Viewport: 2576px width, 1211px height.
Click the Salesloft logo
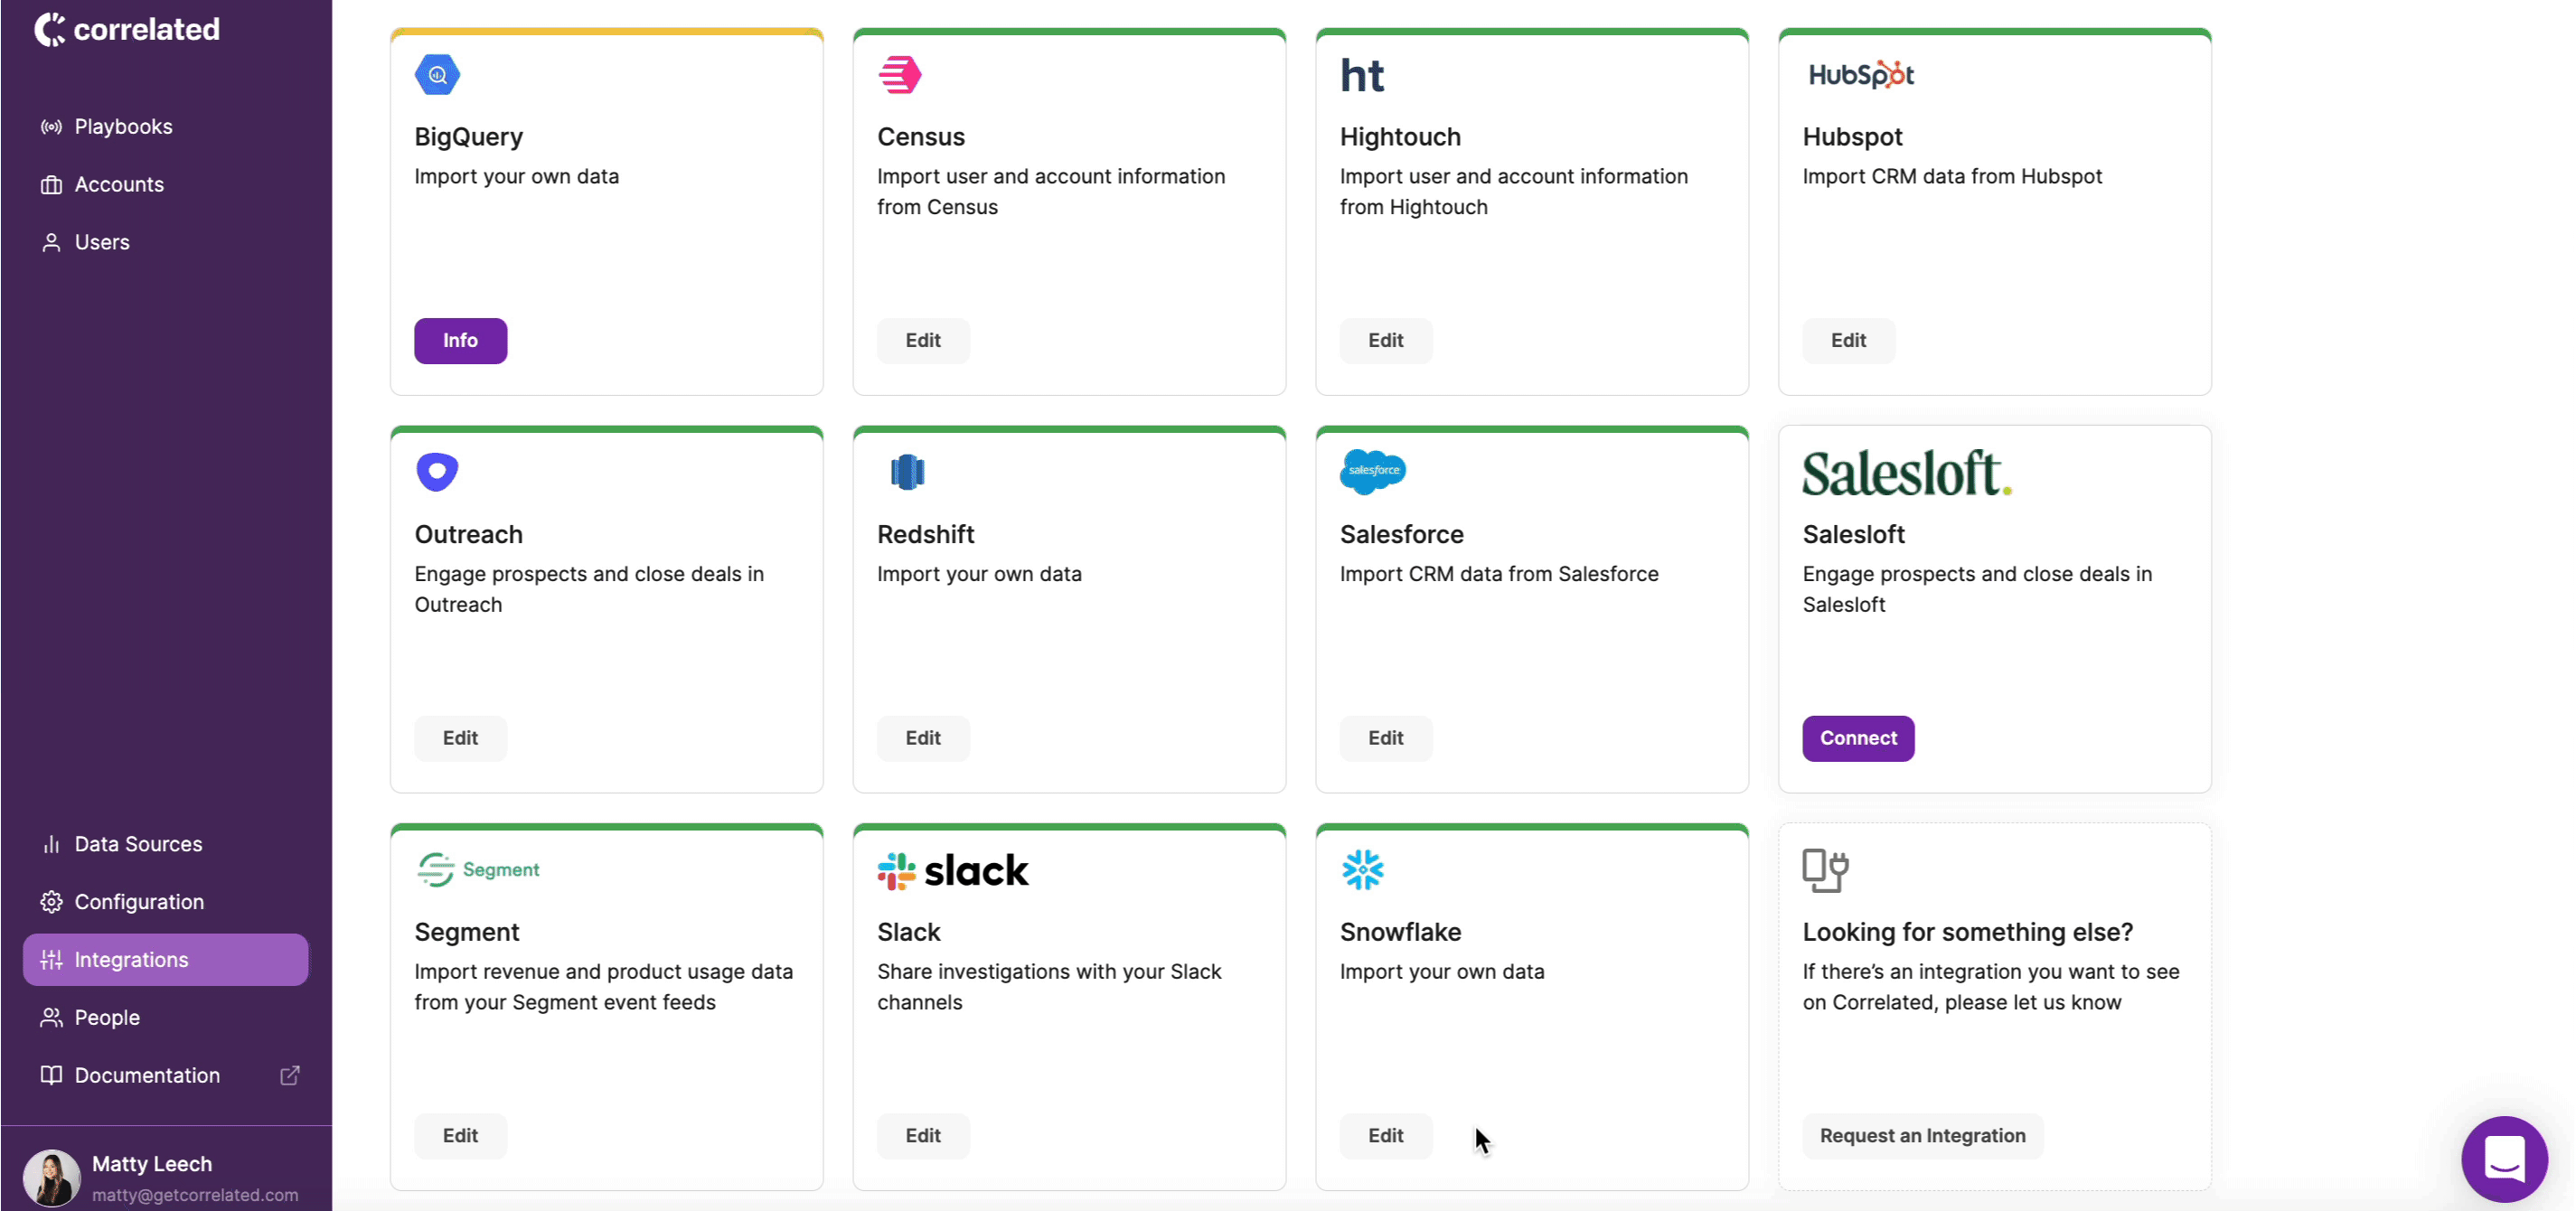(1907, 473)
